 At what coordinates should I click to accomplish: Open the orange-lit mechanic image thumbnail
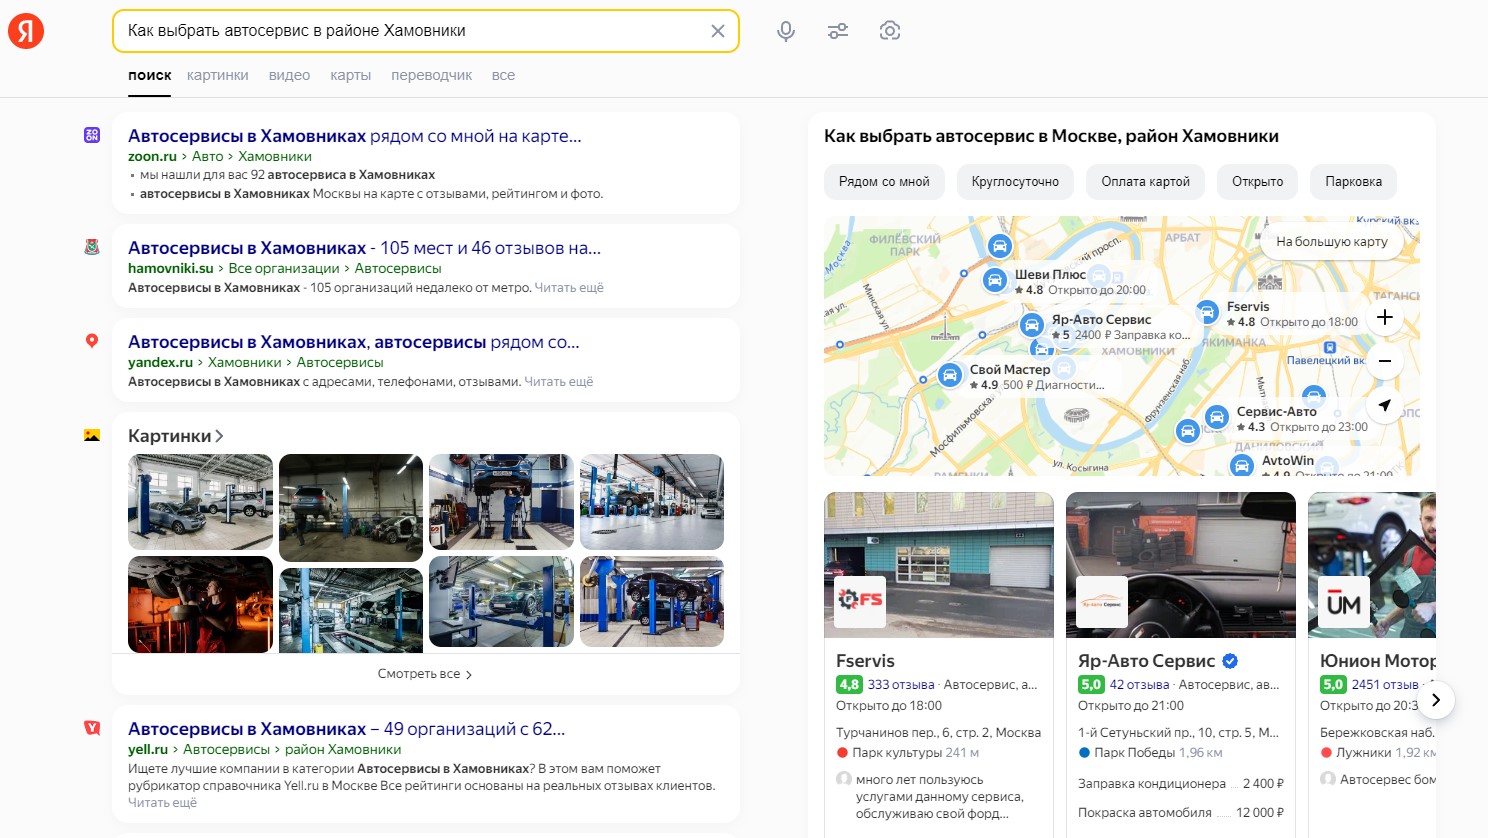tap(200, 604)
